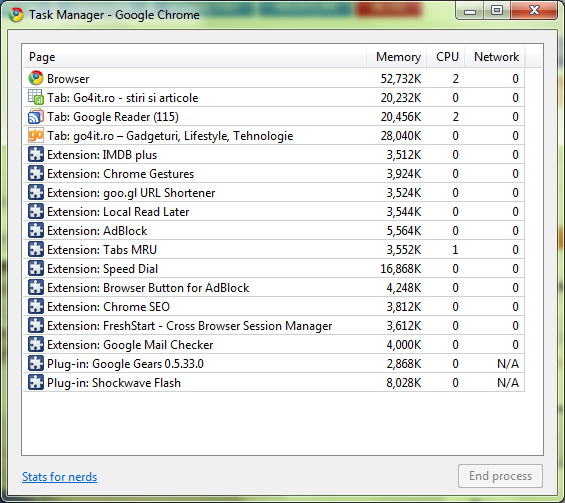
Task: Maximize the Task Manager window
Action: [497, 11]
